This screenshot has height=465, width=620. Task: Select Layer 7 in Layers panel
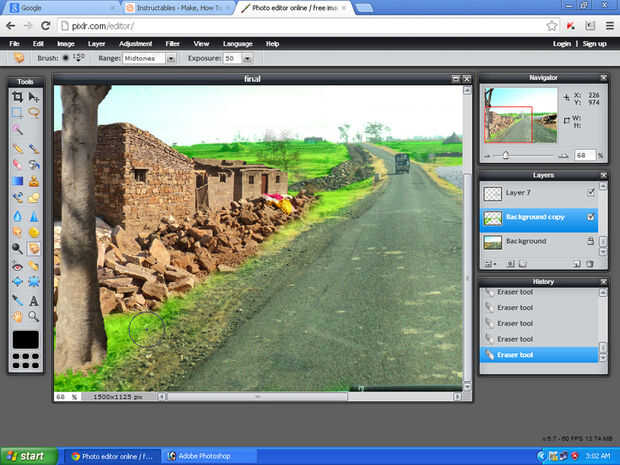(539, 193)
